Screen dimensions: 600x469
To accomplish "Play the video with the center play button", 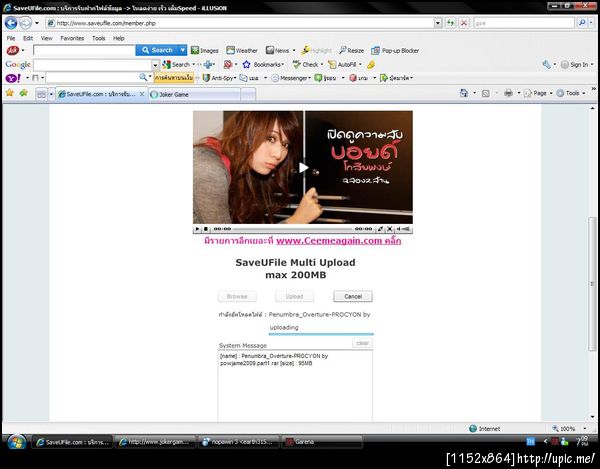I will coord(303,167).
